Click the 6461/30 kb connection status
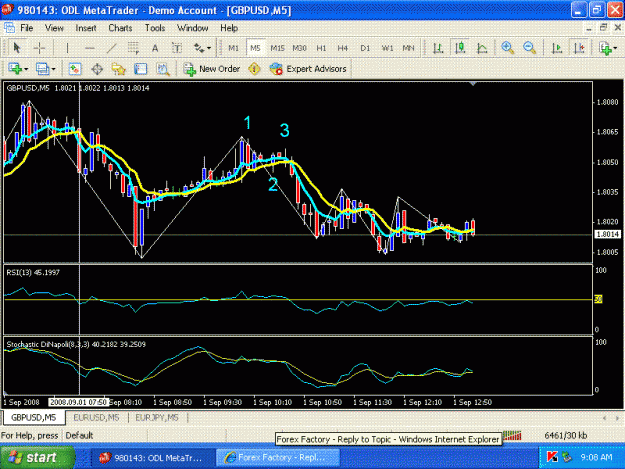Viewport: 625px width, 469px height. (x=566, y=436)
